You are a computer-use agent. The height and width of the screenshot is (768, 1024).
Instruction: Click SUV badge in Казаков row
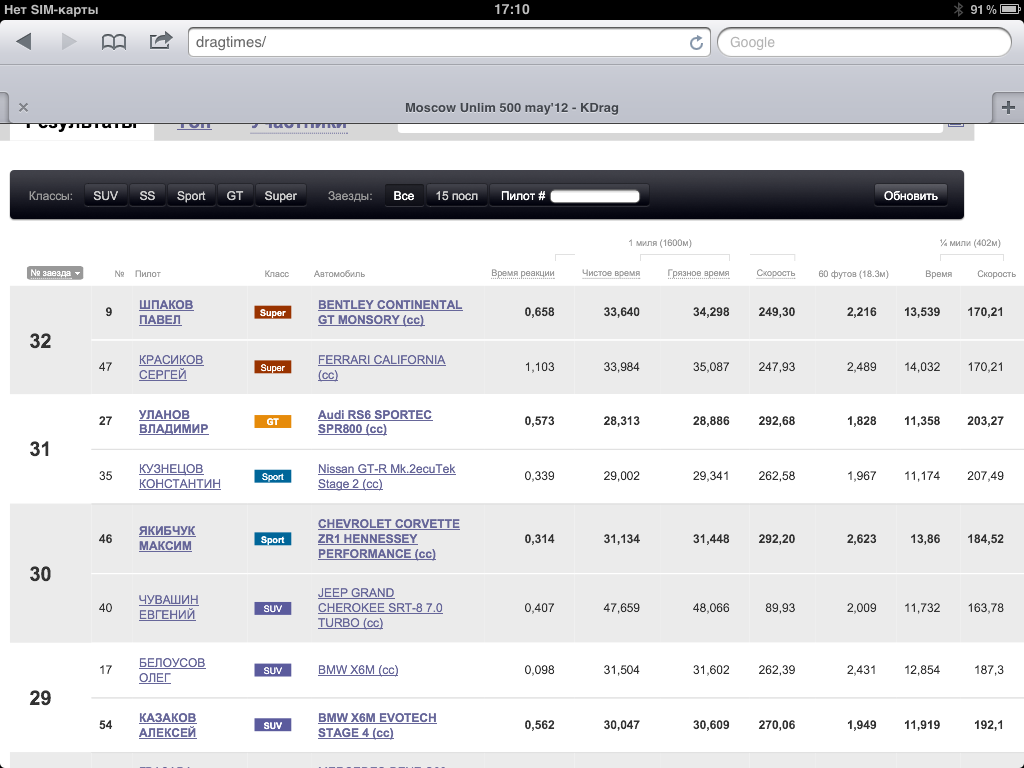[x=272, y=726]
